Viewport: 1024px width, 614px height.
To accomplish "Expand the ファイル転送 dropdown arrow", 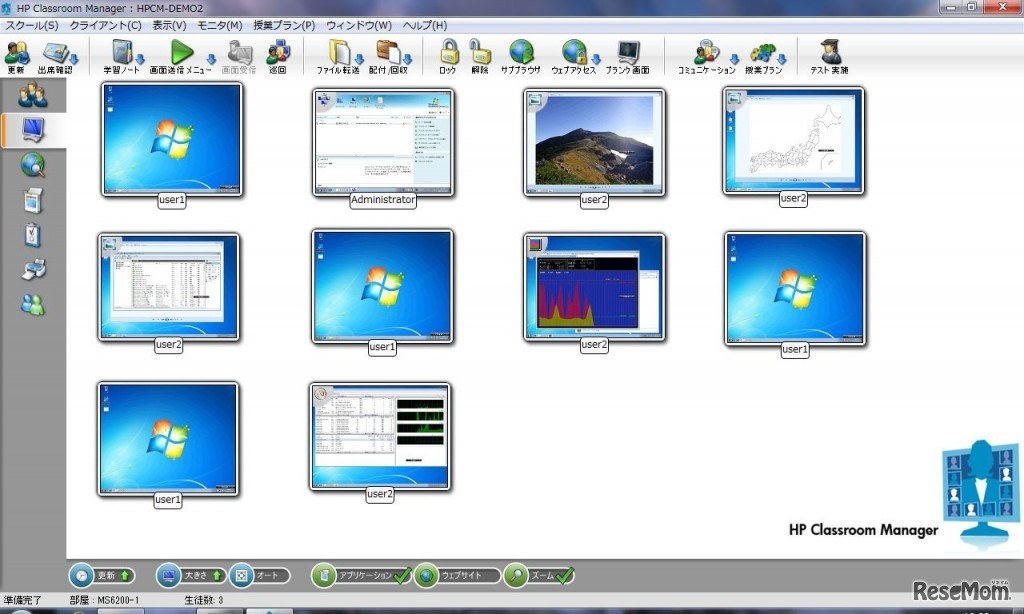I will (359, 59).
